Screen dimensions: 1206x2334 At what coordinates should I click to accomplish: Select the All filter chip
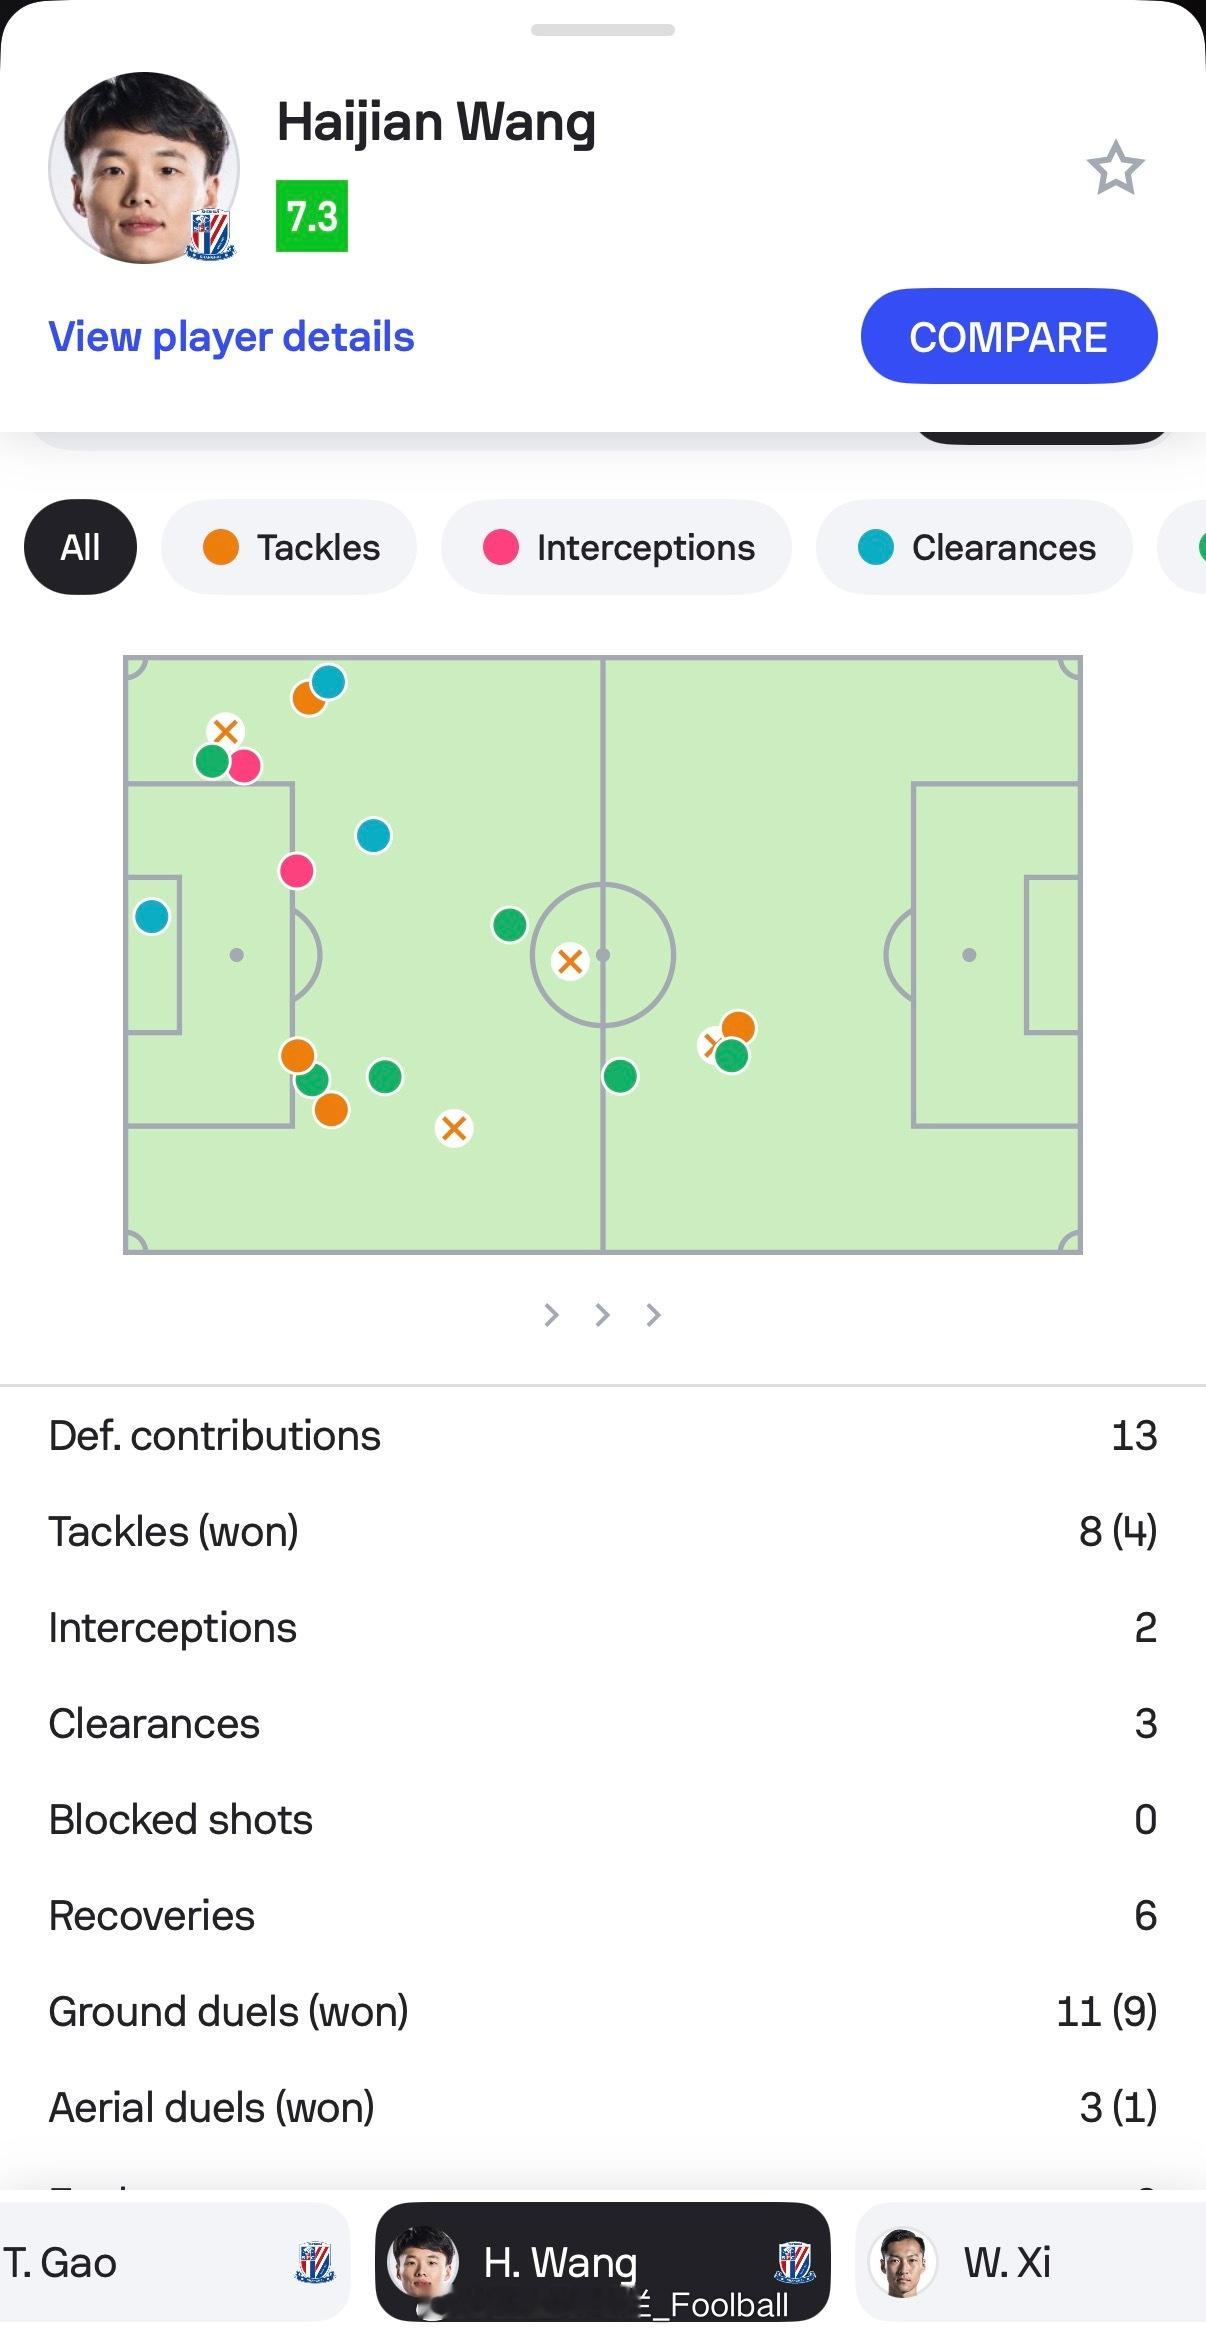(x=80, y=547)
